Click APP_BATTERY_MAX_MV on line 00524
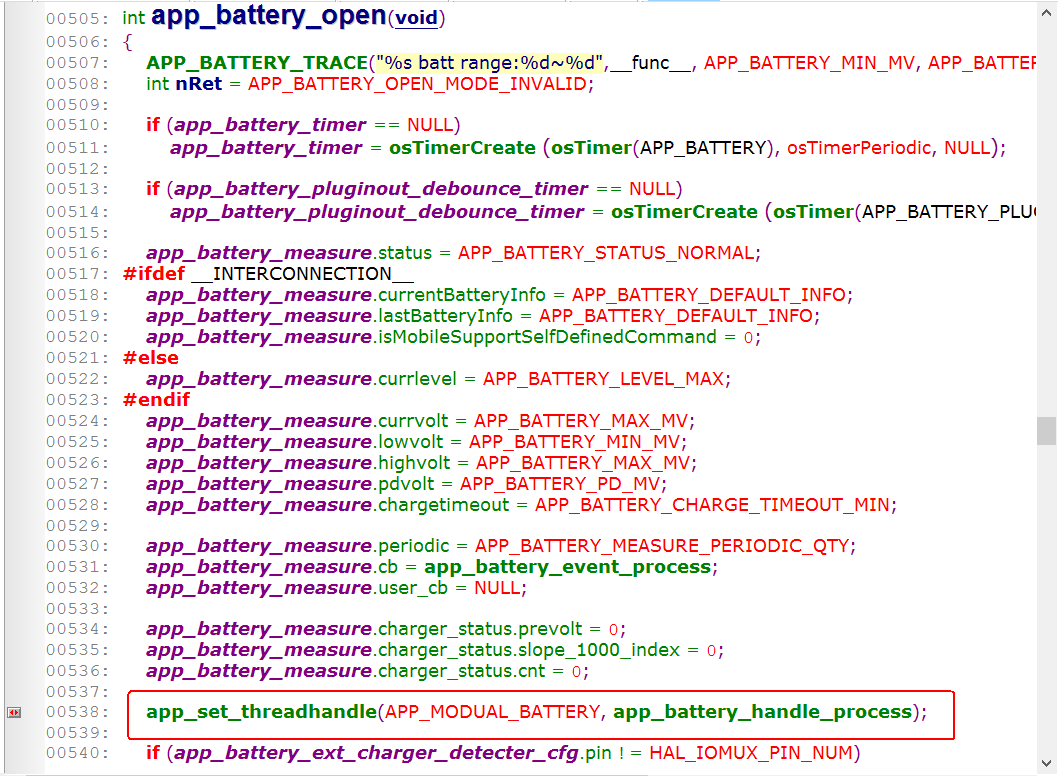 (581, 421)
